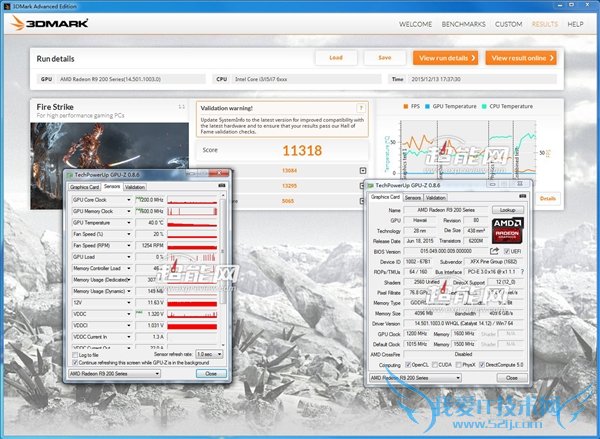
Task: Click the camera screenshot icon in Sensors GPU-Z window
Action: click(x=222, y=186)
